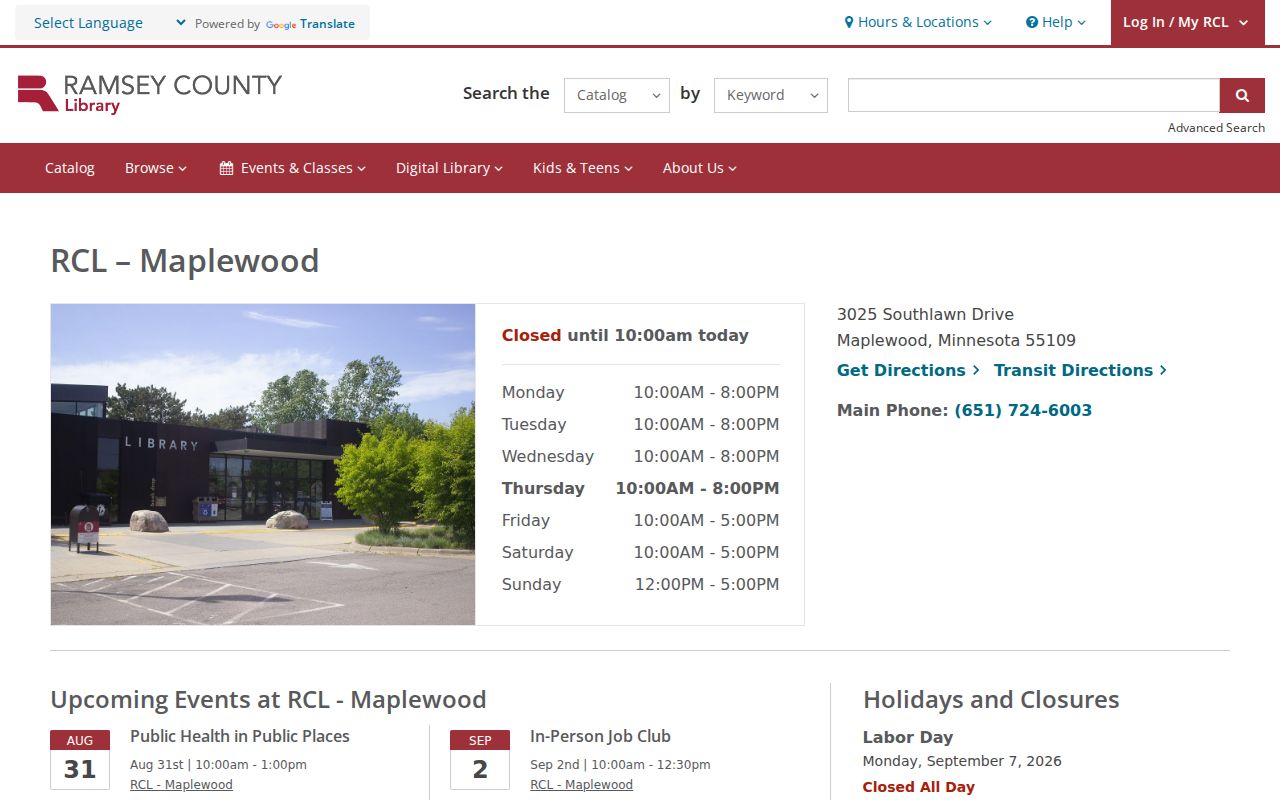The image size is (1280, 800).
Task: Open Advanced Search link
Action: click(x=1216, y=128)
